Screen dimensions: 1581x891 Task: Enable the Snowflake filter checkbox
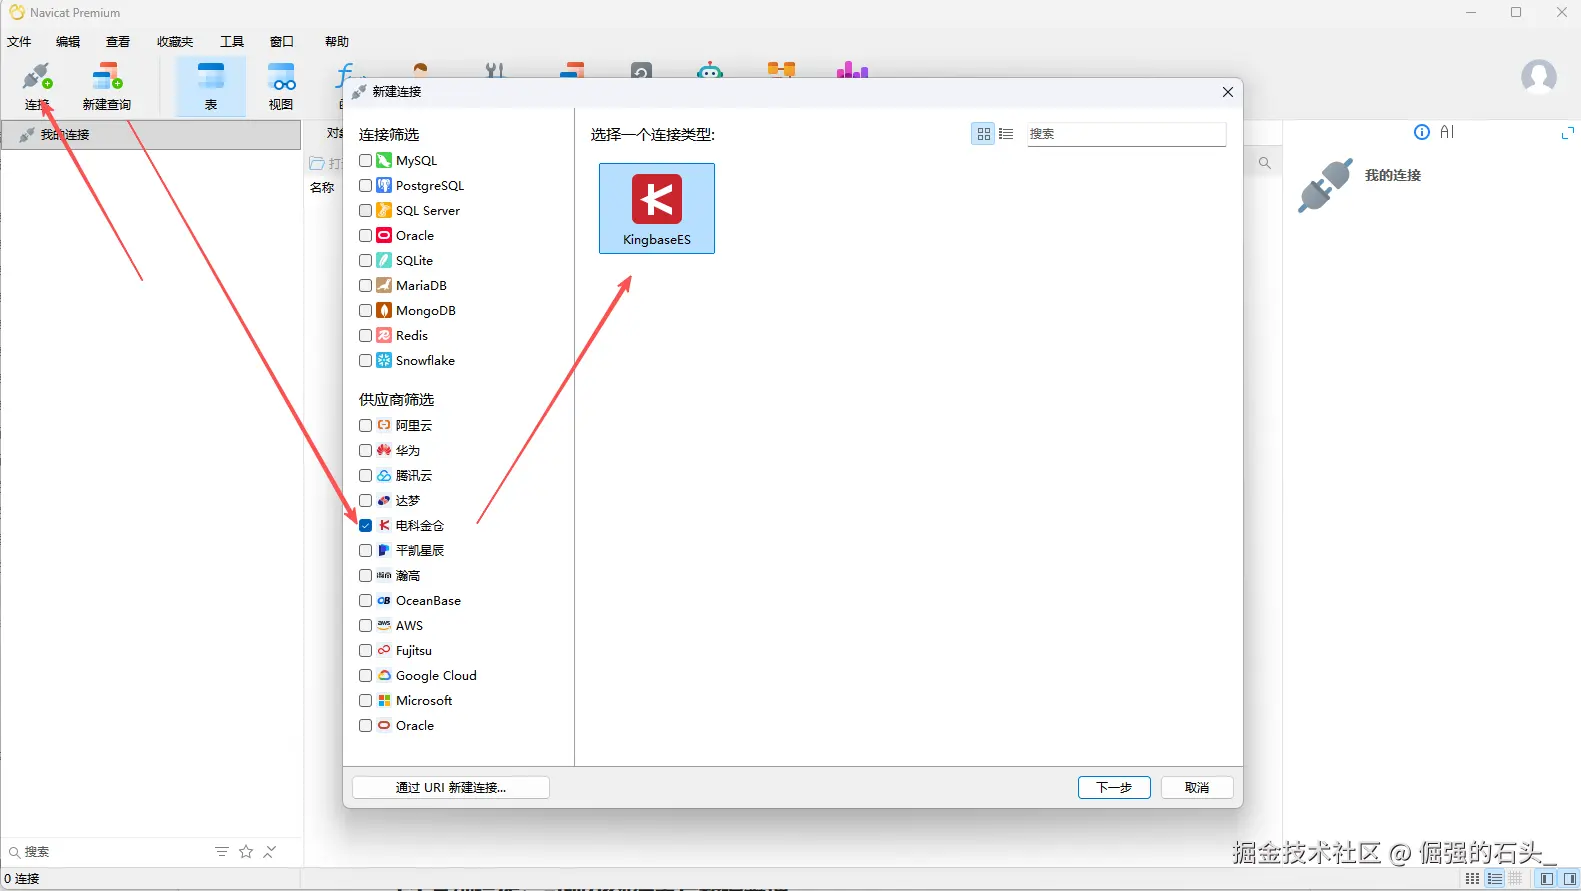[366, 360]
